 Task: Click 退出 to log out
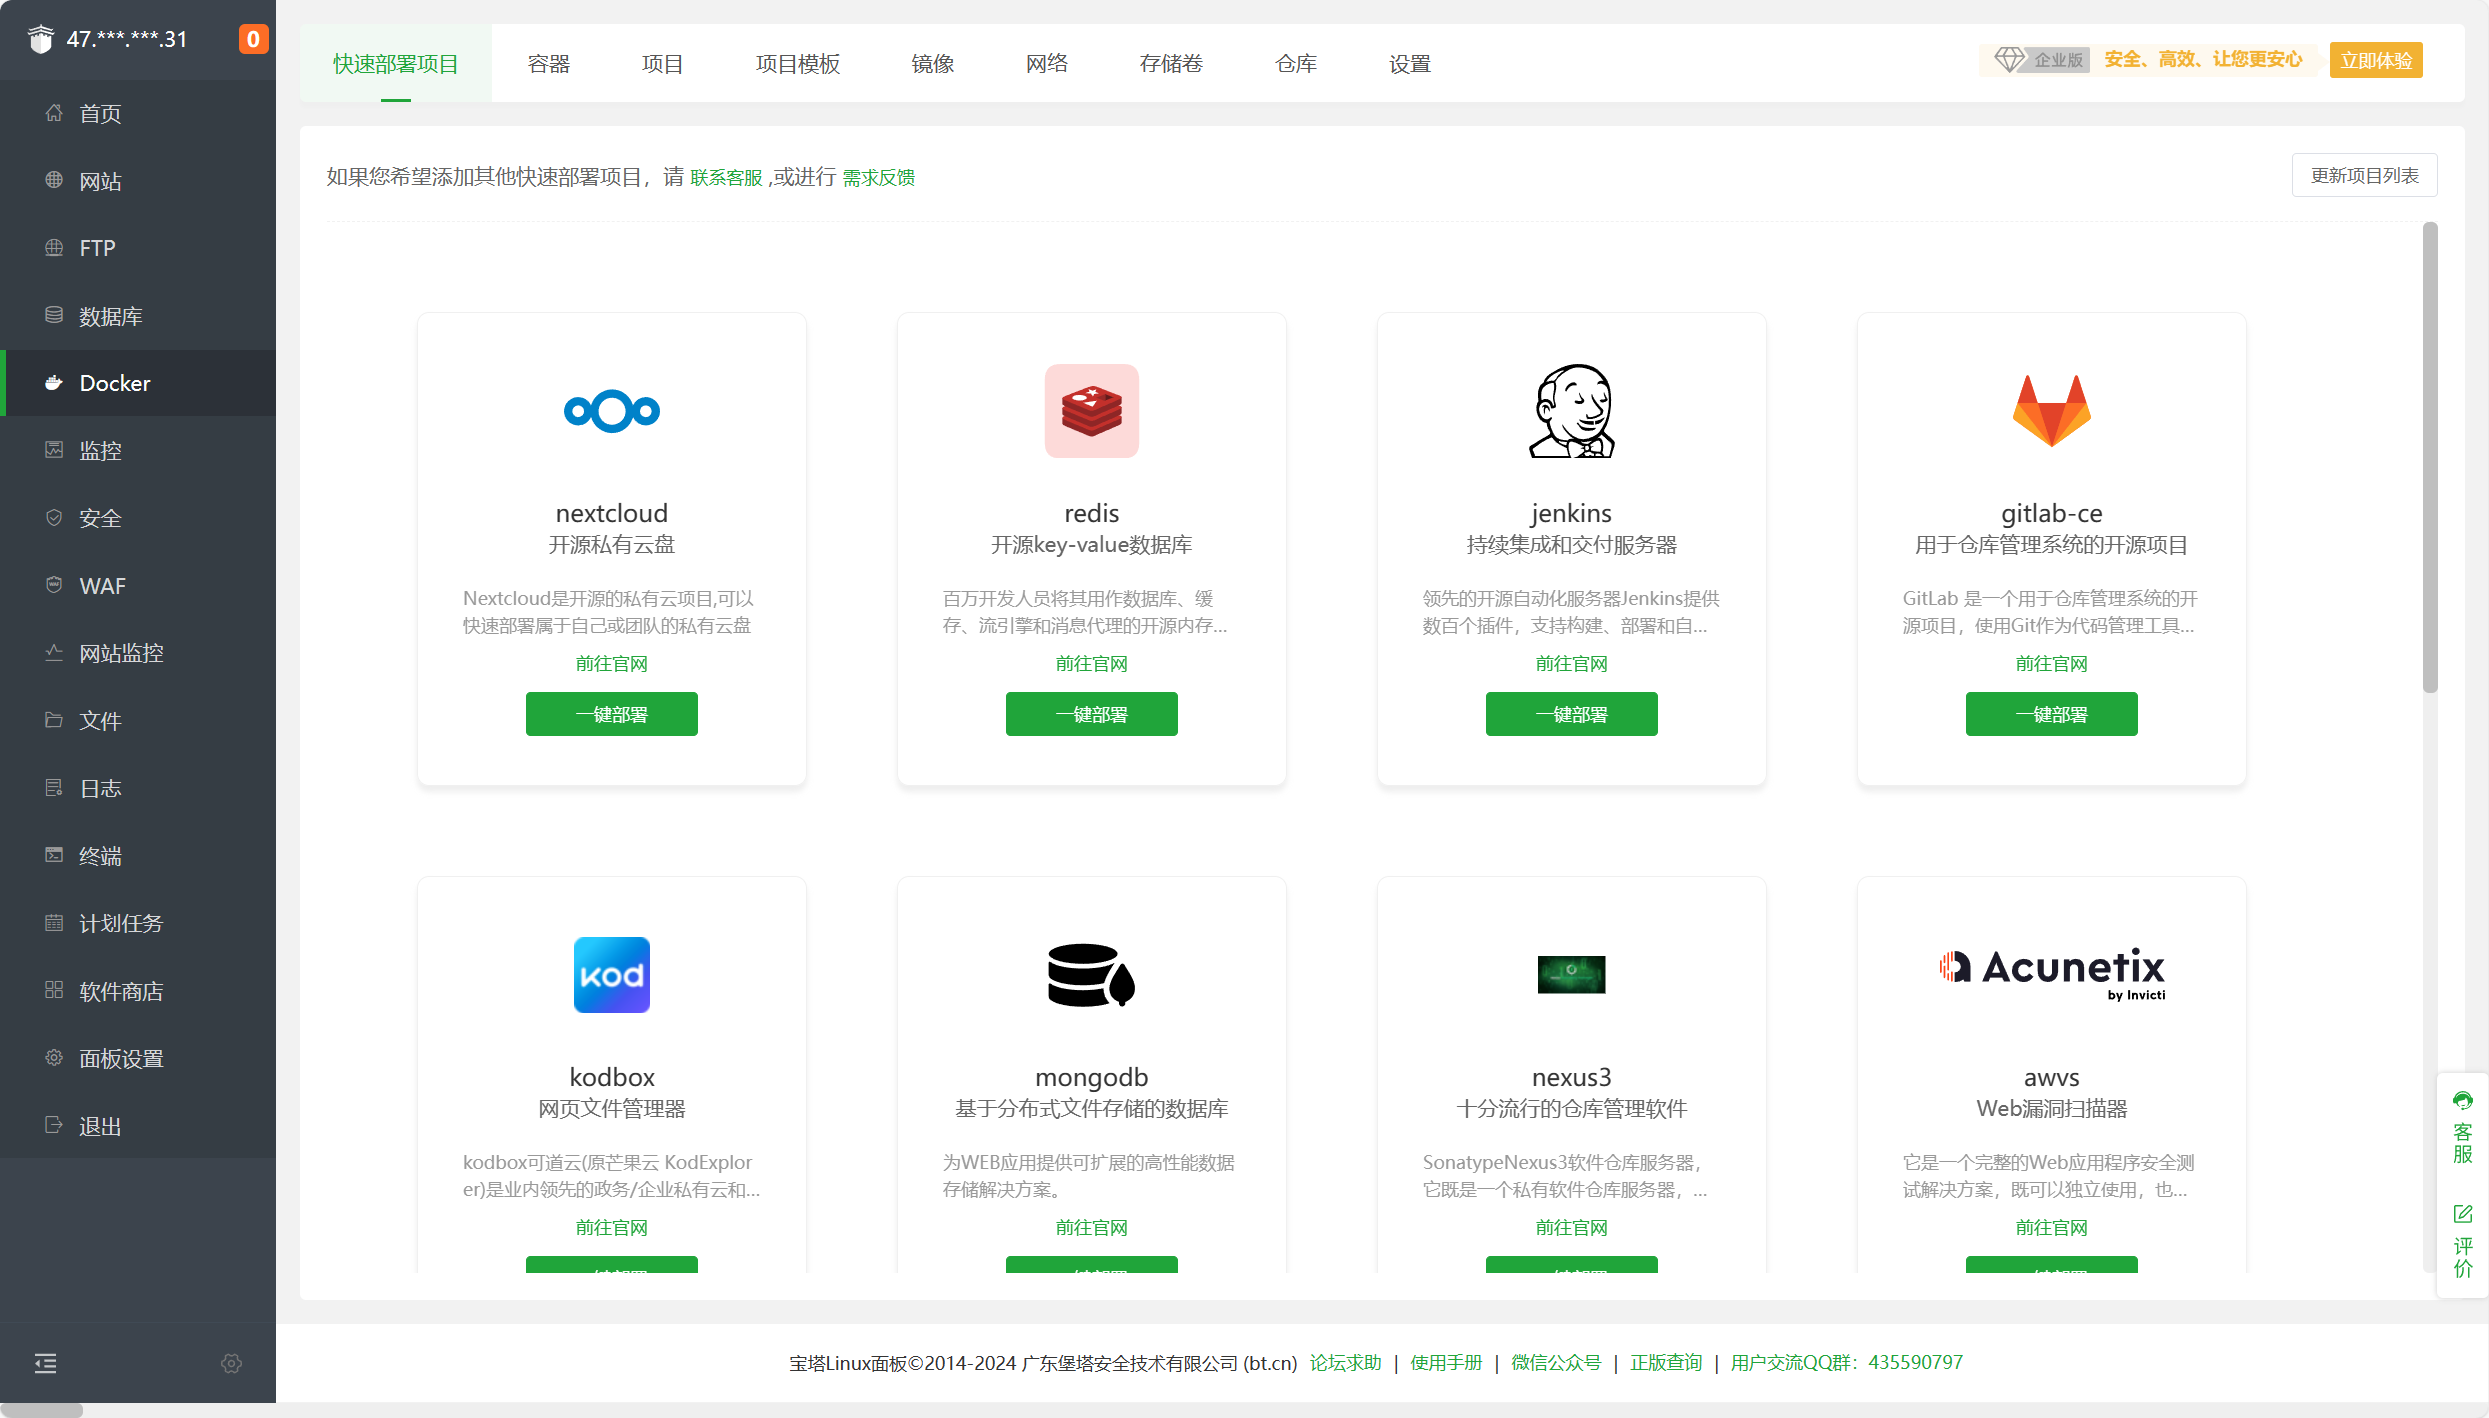click(138, 1126)
